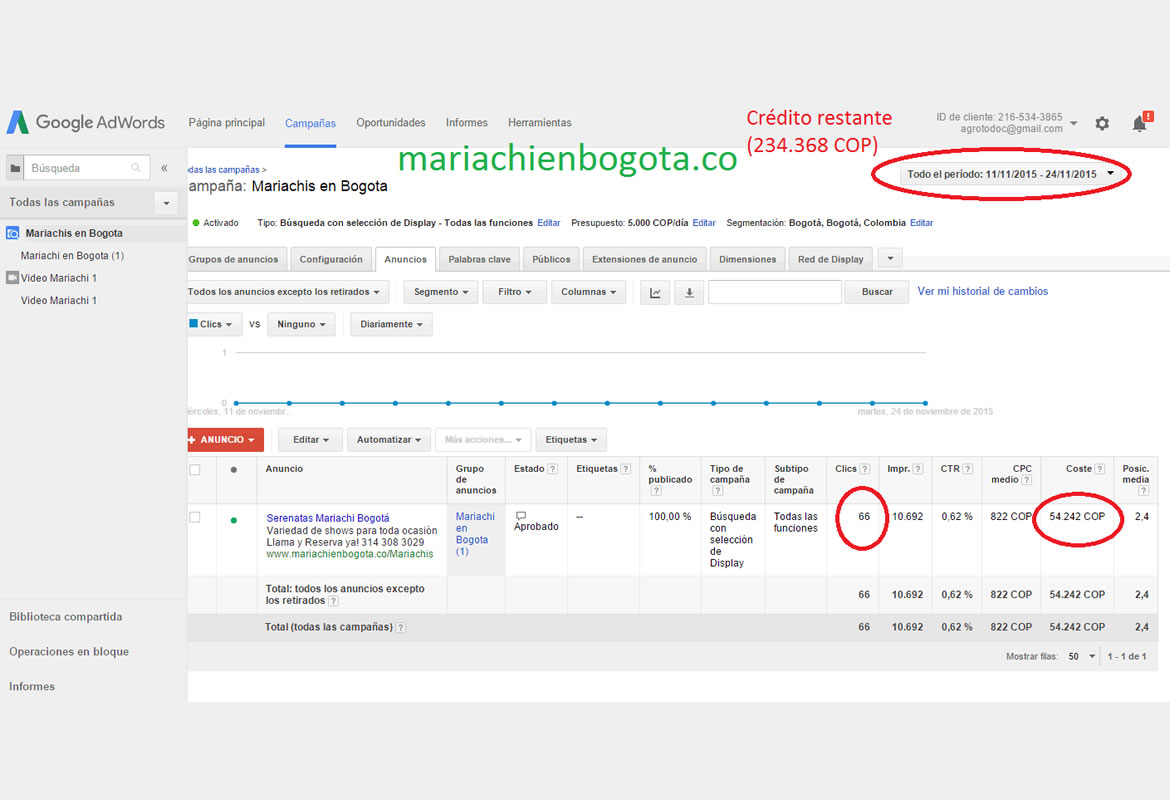The width and height of the screenshot is (1170, 800).
Task: Collapse the sidebar with double chevron
Action: pos(164,168)
